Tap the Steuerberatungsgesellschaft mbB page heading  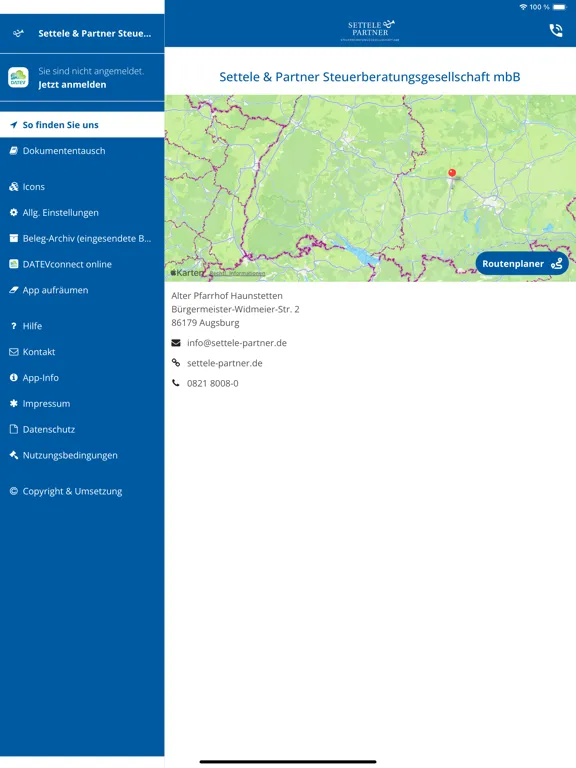pos(370,77)
